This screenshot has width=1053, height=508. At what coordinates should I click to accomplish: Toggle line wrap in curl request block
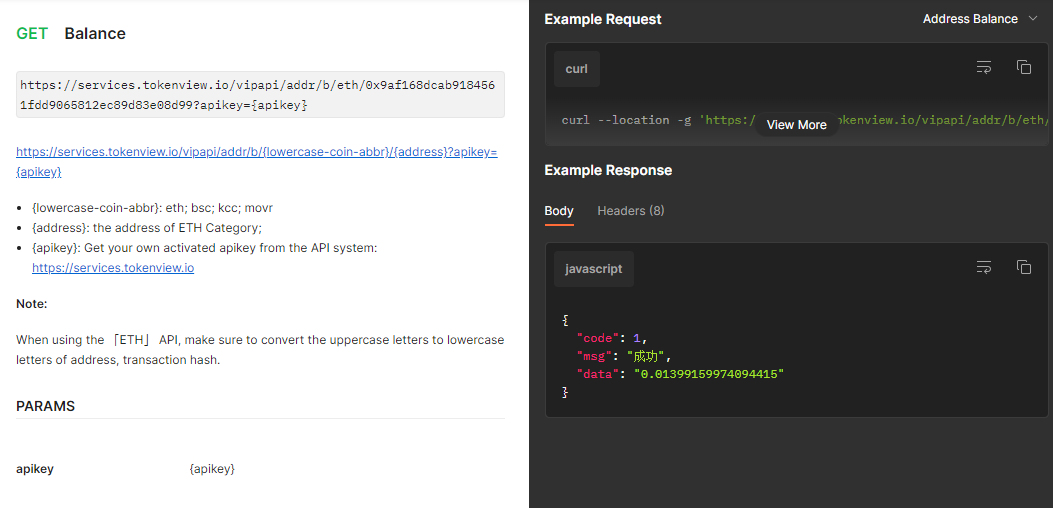coord(984,68)
